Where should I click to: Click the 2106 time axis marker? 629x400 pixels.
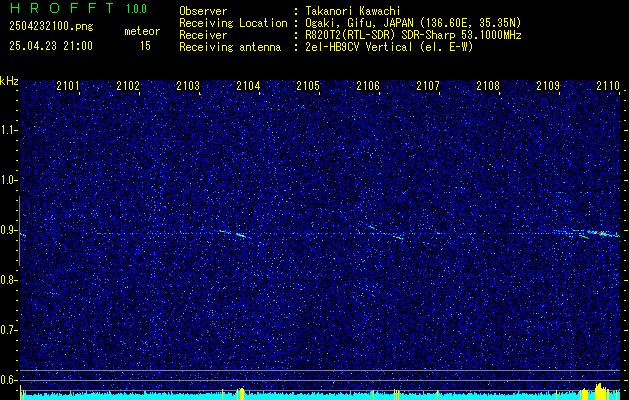click(368, 85)
